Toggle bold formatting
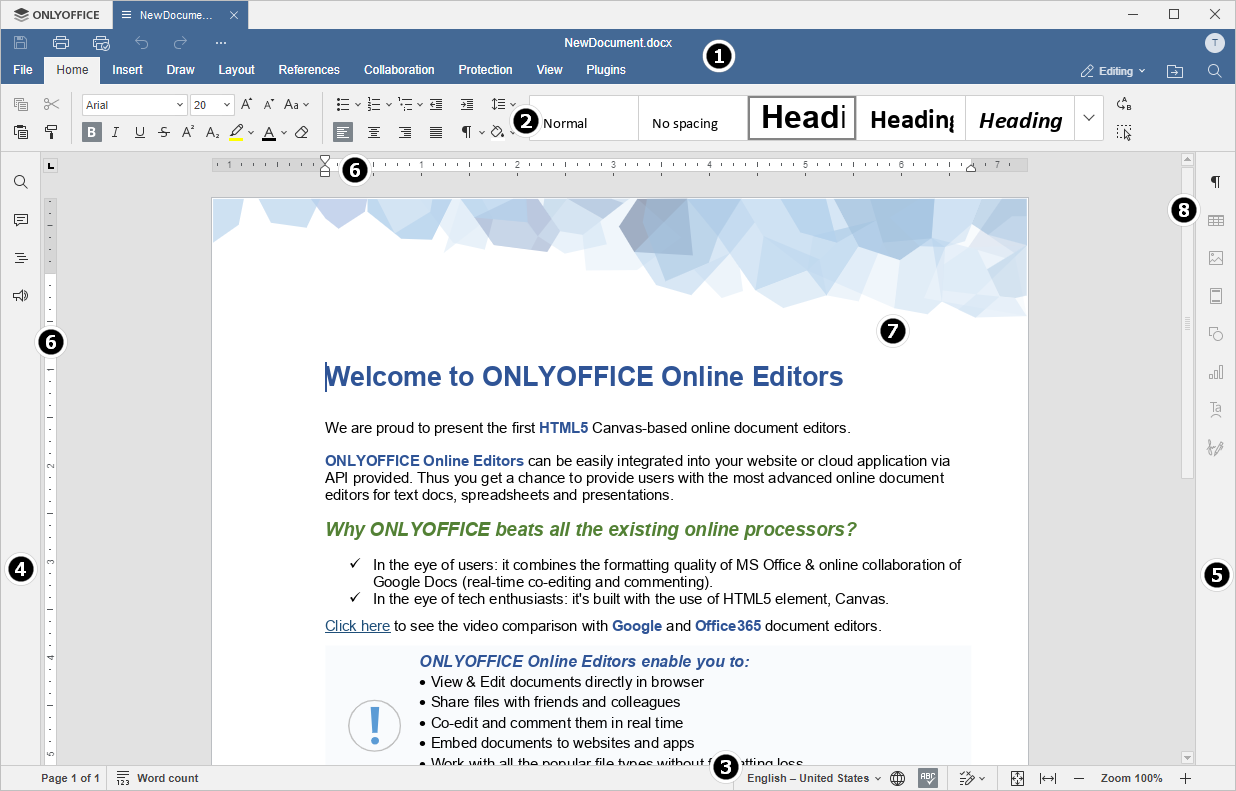 coord(91,131)
